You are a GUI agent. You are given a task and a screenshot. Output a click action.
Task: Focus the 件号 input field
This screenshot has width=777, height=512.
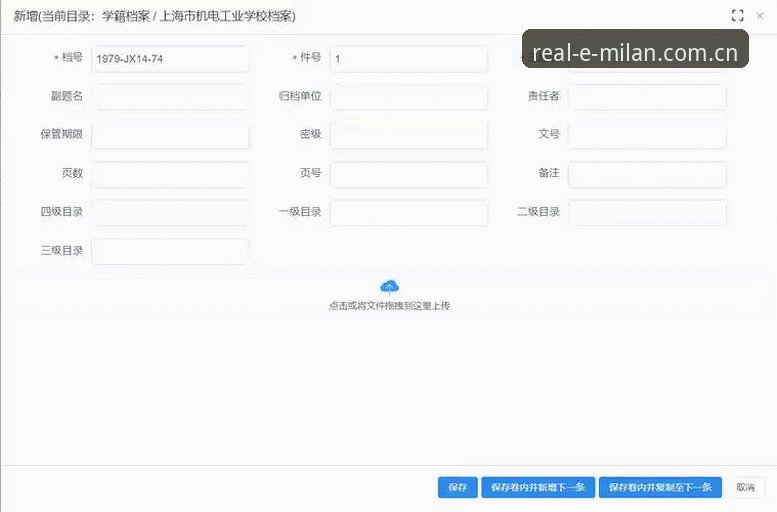point(409,59)
